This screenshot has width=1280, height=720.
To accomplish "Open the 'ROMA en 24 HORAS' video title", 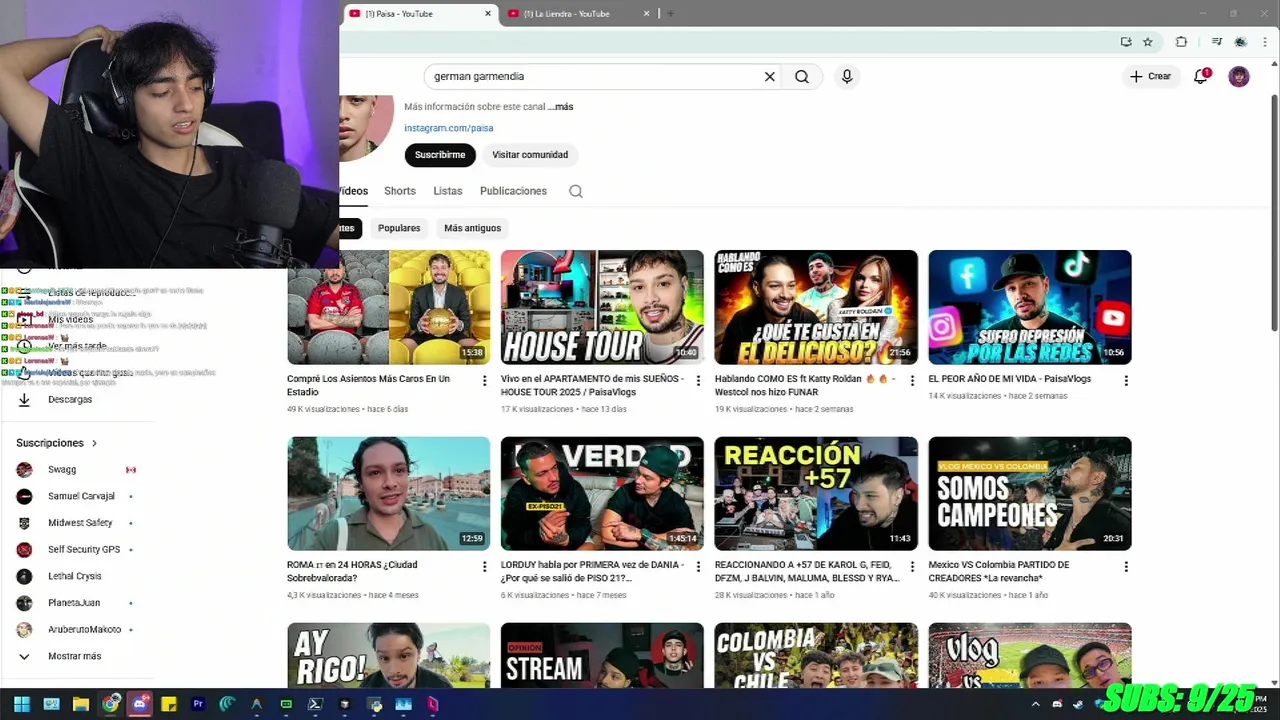I will coord(352,571).
